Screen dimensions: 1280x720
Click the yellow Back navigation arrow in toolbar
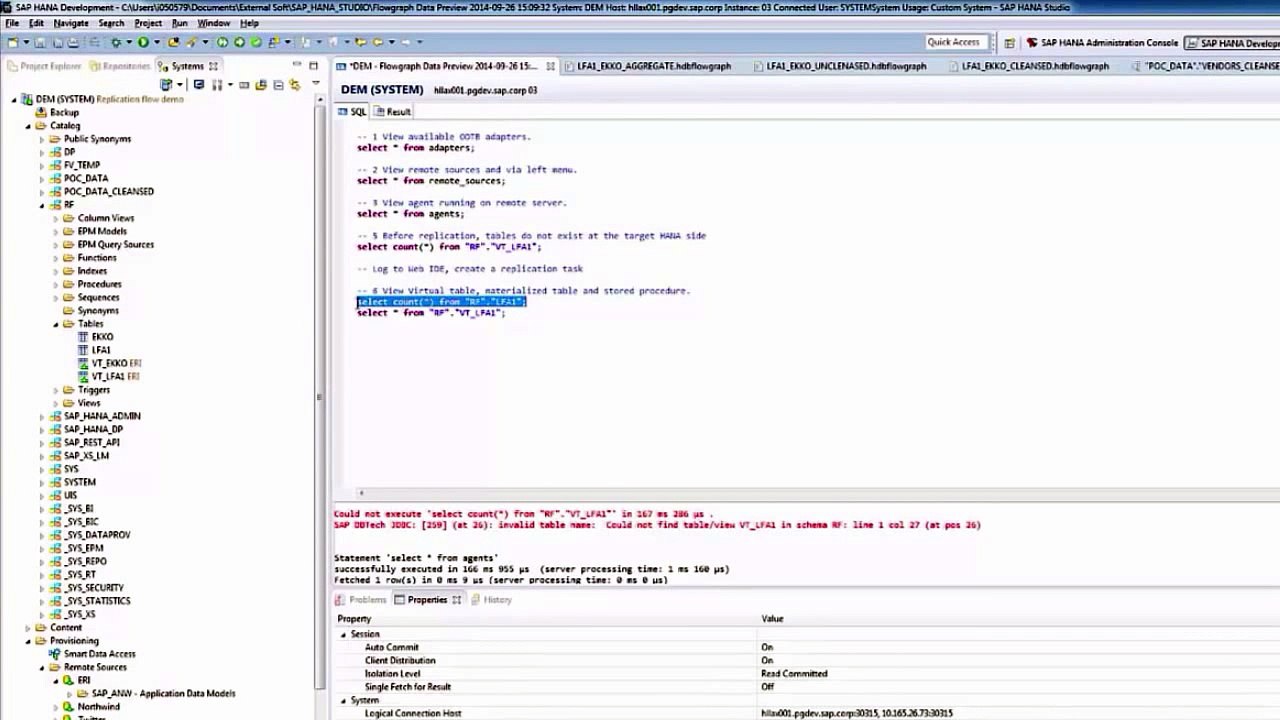click(377, 43)
